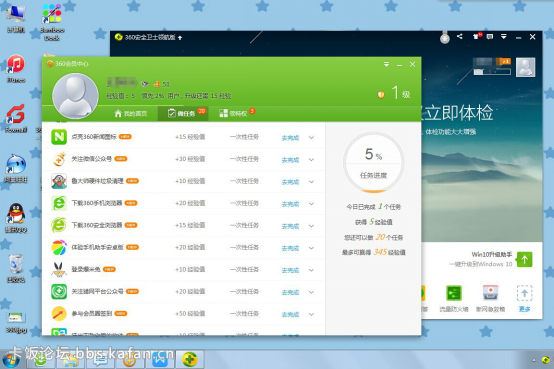This screenshot has height=369, width=554.
Task: Click 去完成 link for 体验手机助手 task
Action: coord(290,248)
